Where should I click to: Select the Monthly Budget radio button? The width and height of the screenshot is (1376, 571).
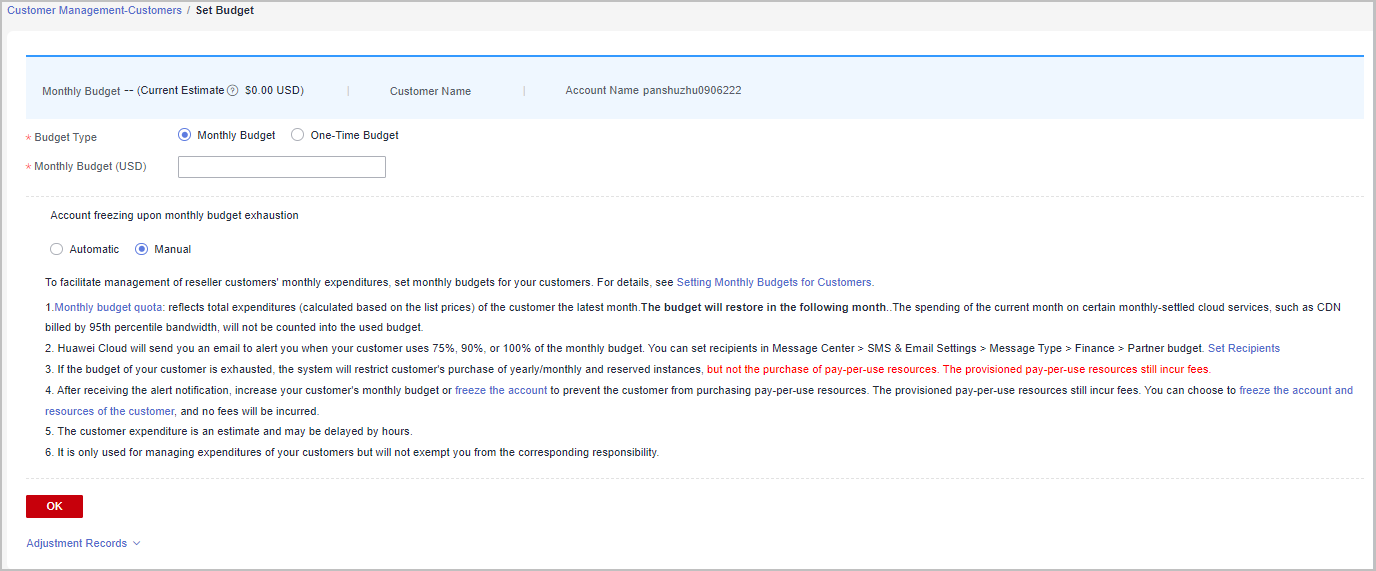pyautogui.click(x=184, y=135)
